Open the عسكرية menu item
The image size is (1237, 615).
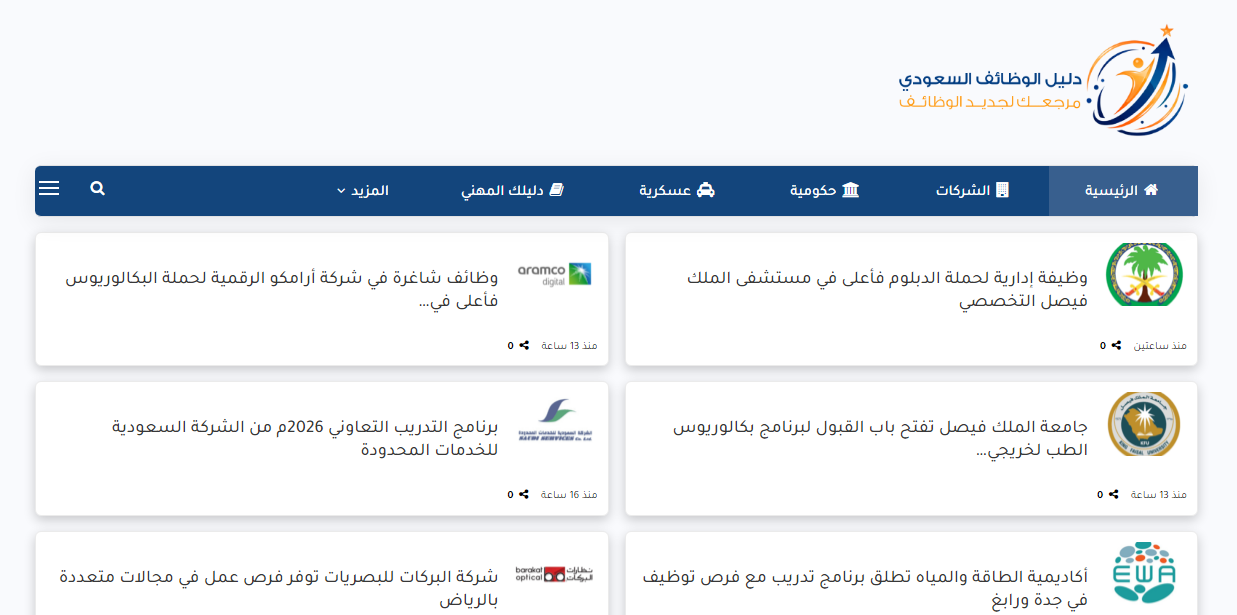tap(677, 190)
